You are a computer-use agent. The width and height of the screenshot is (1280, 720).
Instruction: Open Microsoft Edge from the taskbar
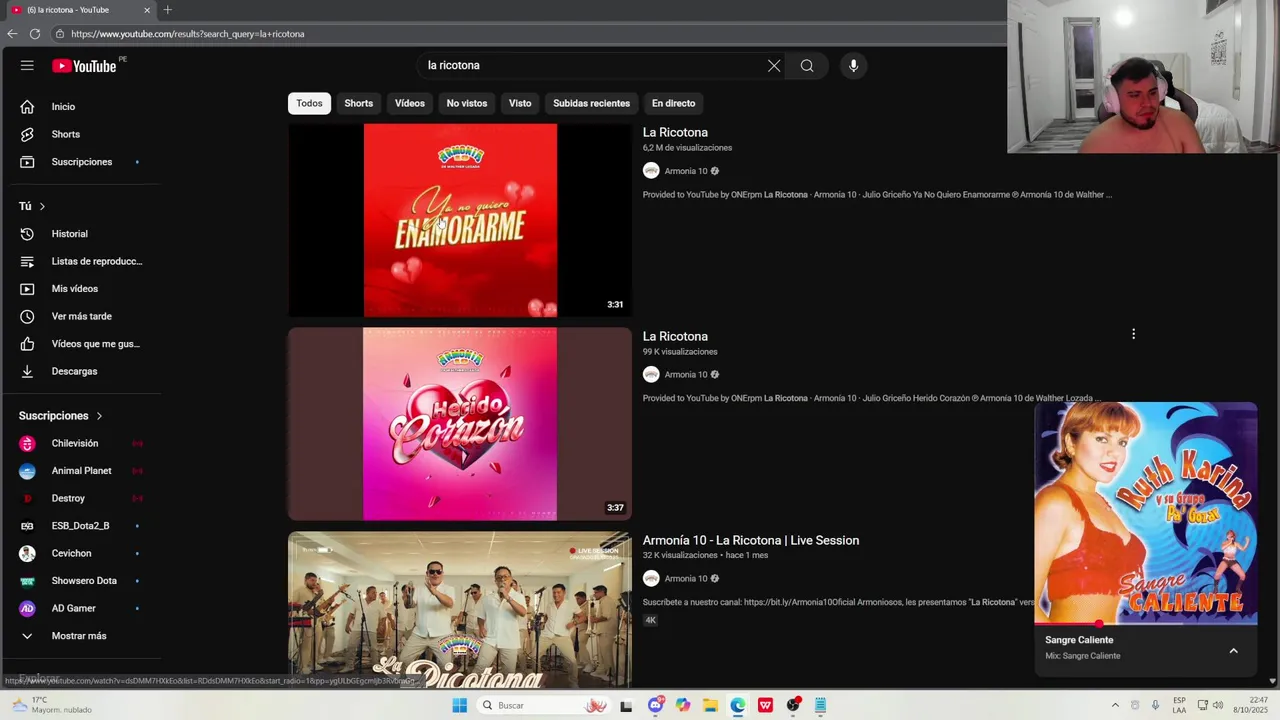click(x=738, y=705)
